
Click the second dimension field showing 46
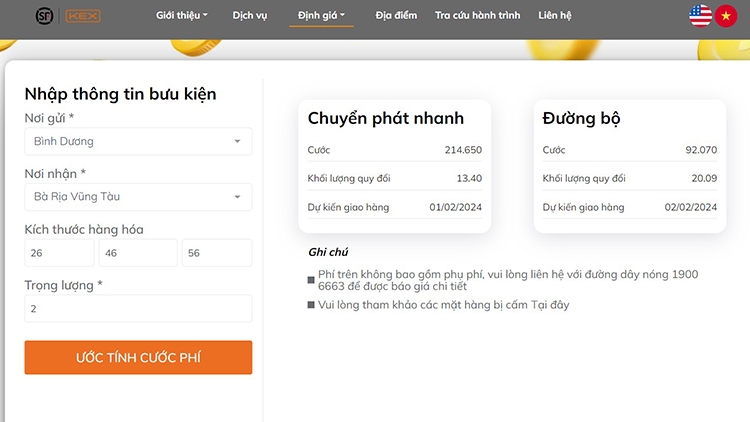pos(138,253)
